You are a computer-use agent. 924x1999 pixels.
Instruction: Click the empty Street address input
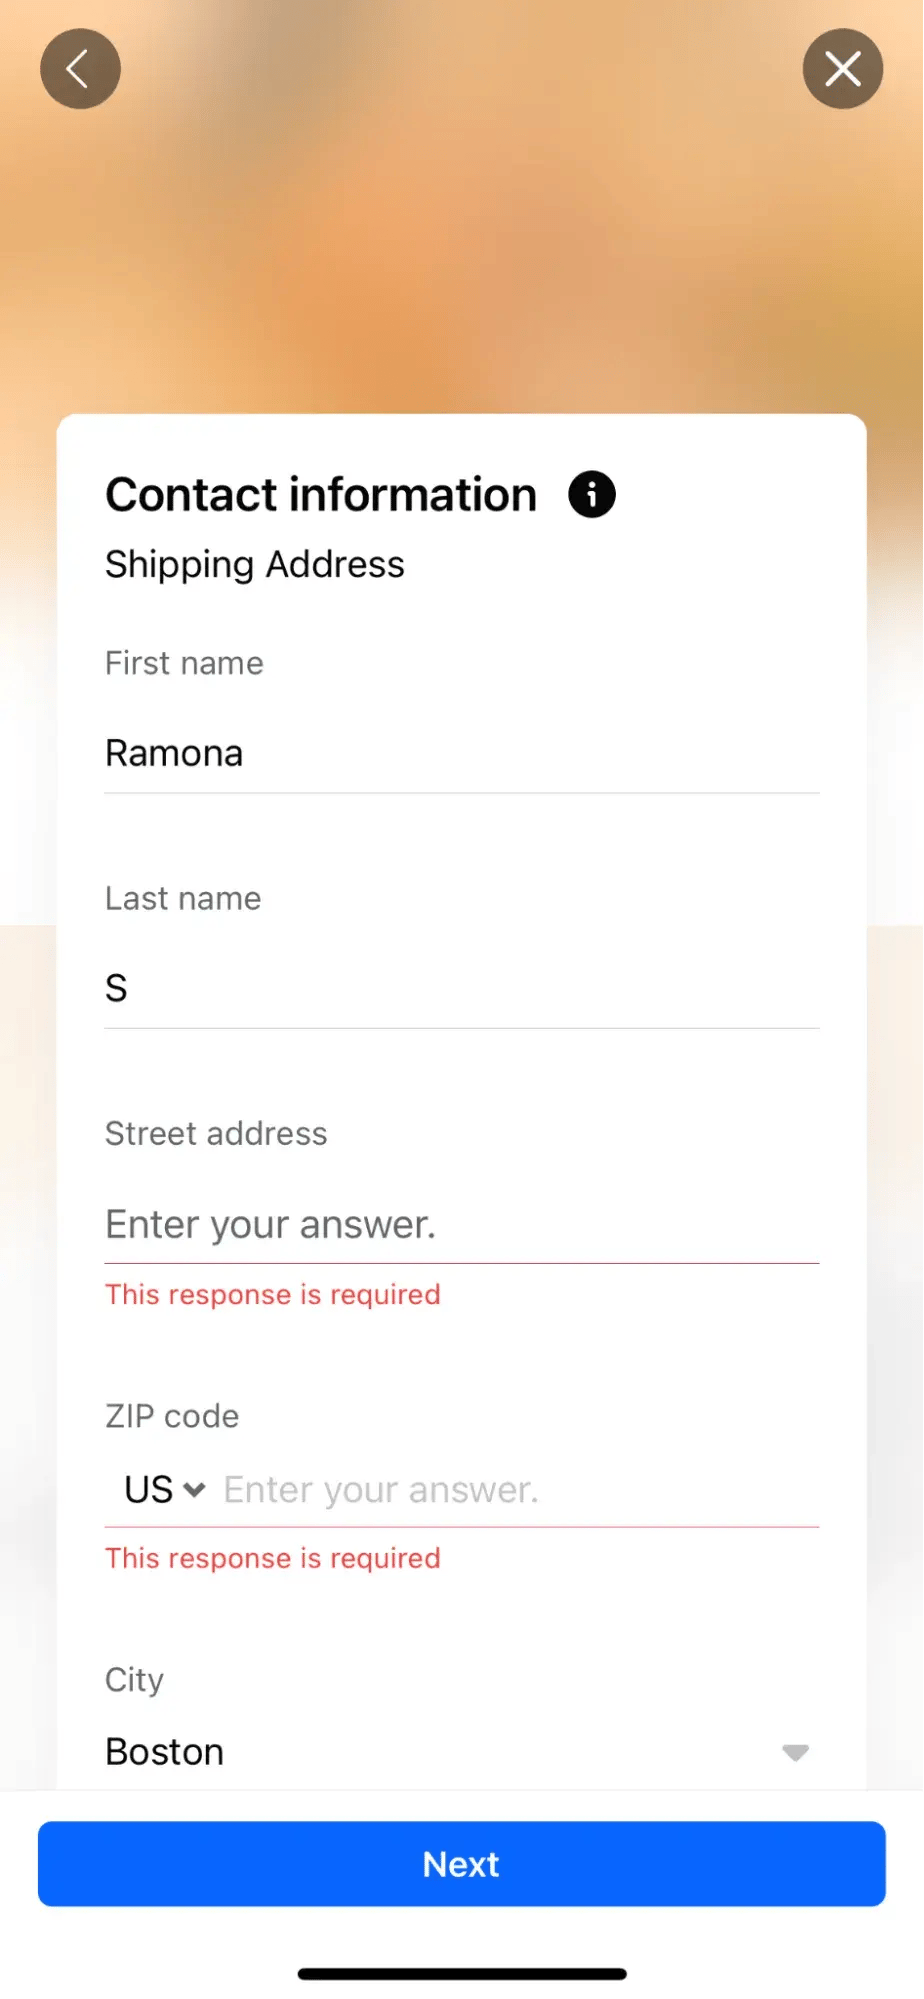pos(460,1224)
